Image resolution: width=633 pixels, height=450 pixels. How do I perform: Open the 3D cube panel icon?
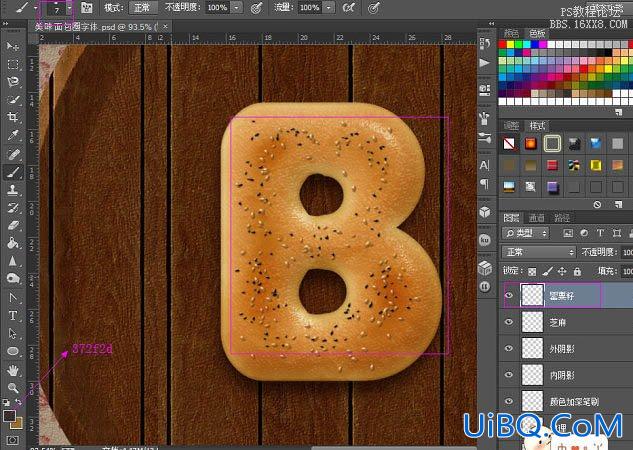point(484,212)
